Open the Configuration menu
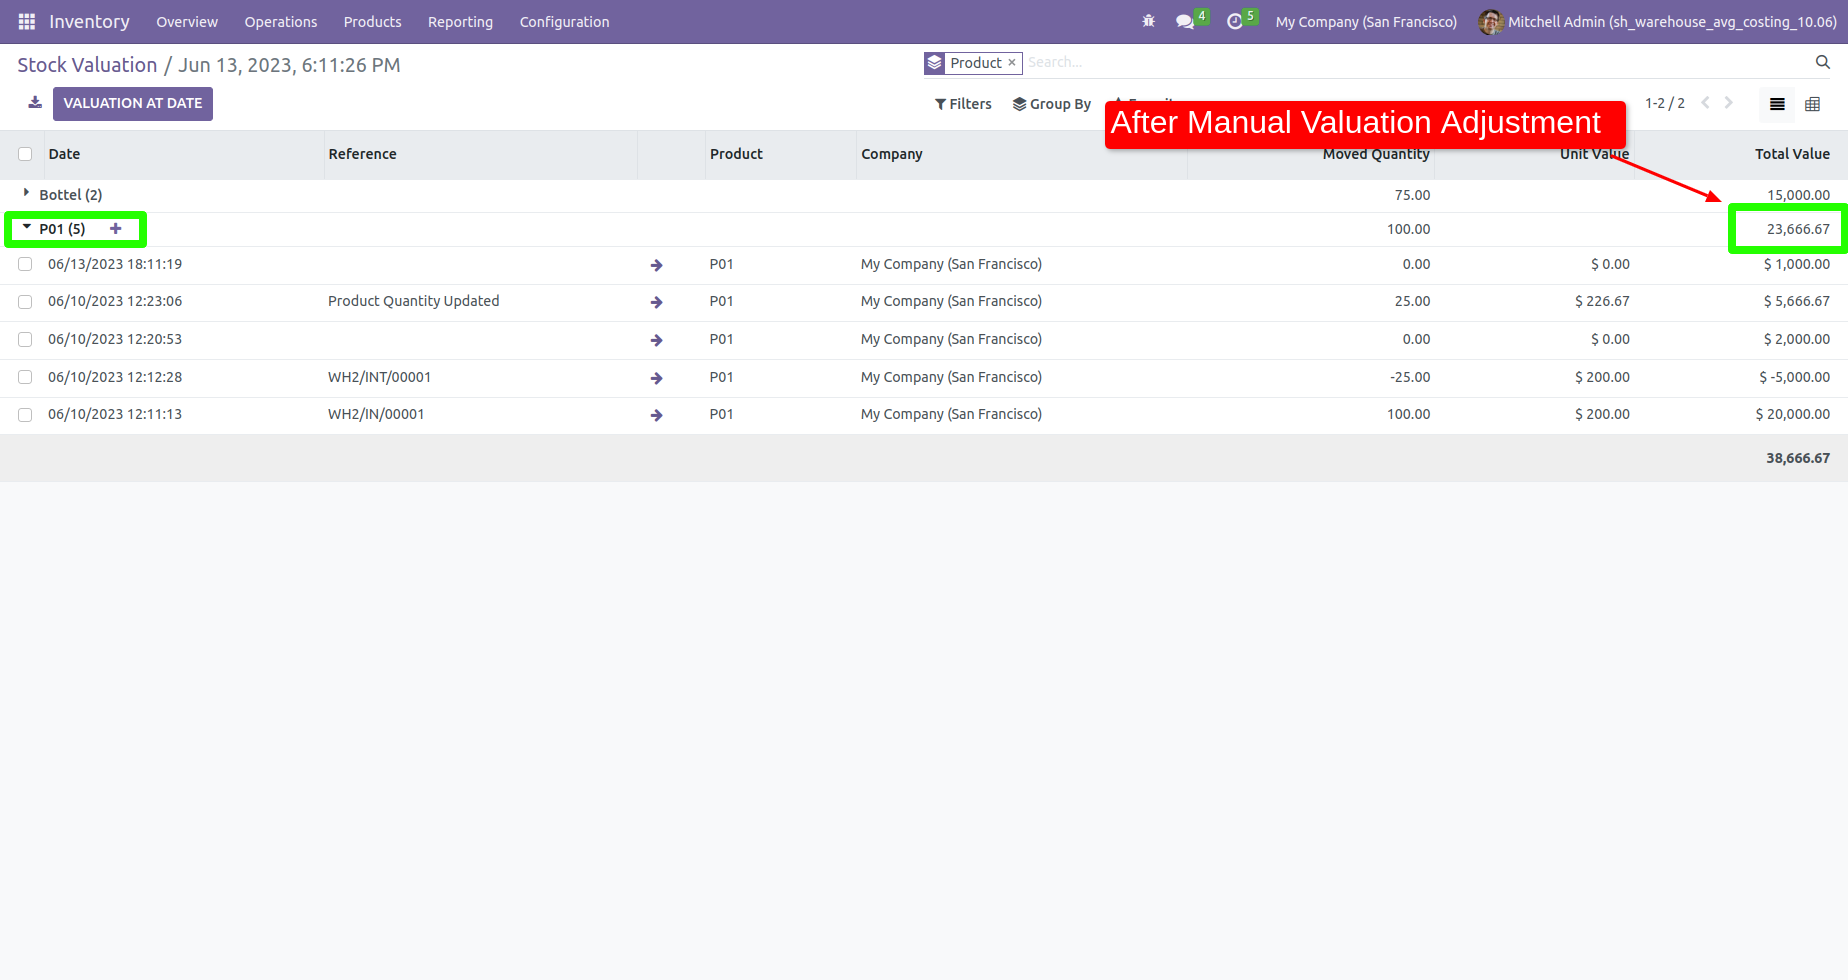The width and height of the screenshot is (1848, 980). [564, 22]
